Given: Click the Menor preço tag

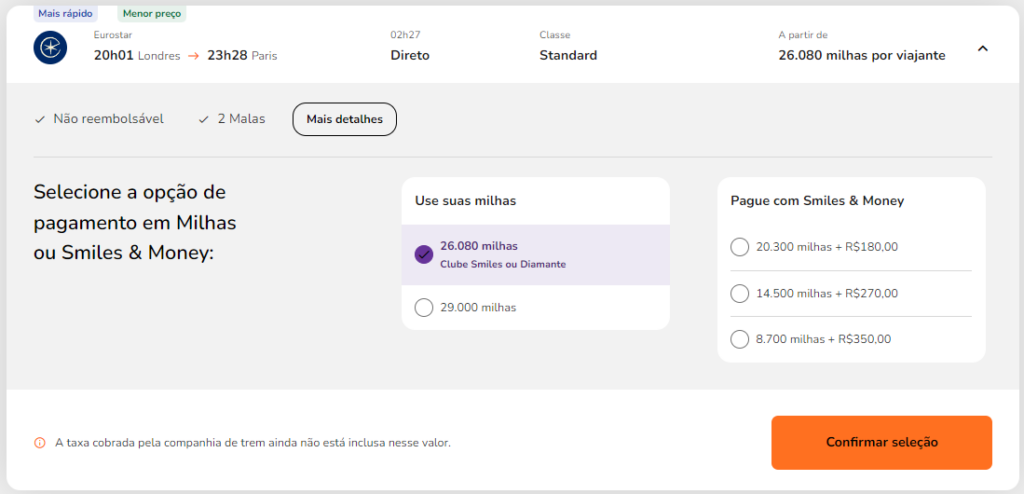Looking at the screenshot, I should click(x=152, y=14).
